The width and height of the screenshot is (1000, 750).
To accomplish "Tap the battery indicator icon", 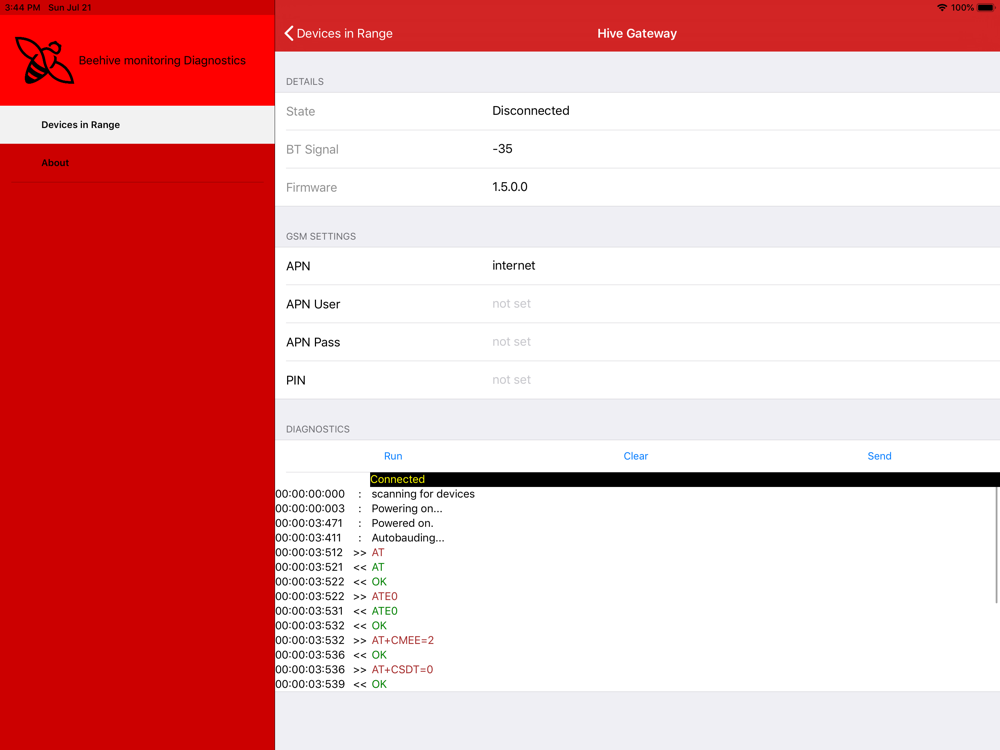I will click(986, 7).
